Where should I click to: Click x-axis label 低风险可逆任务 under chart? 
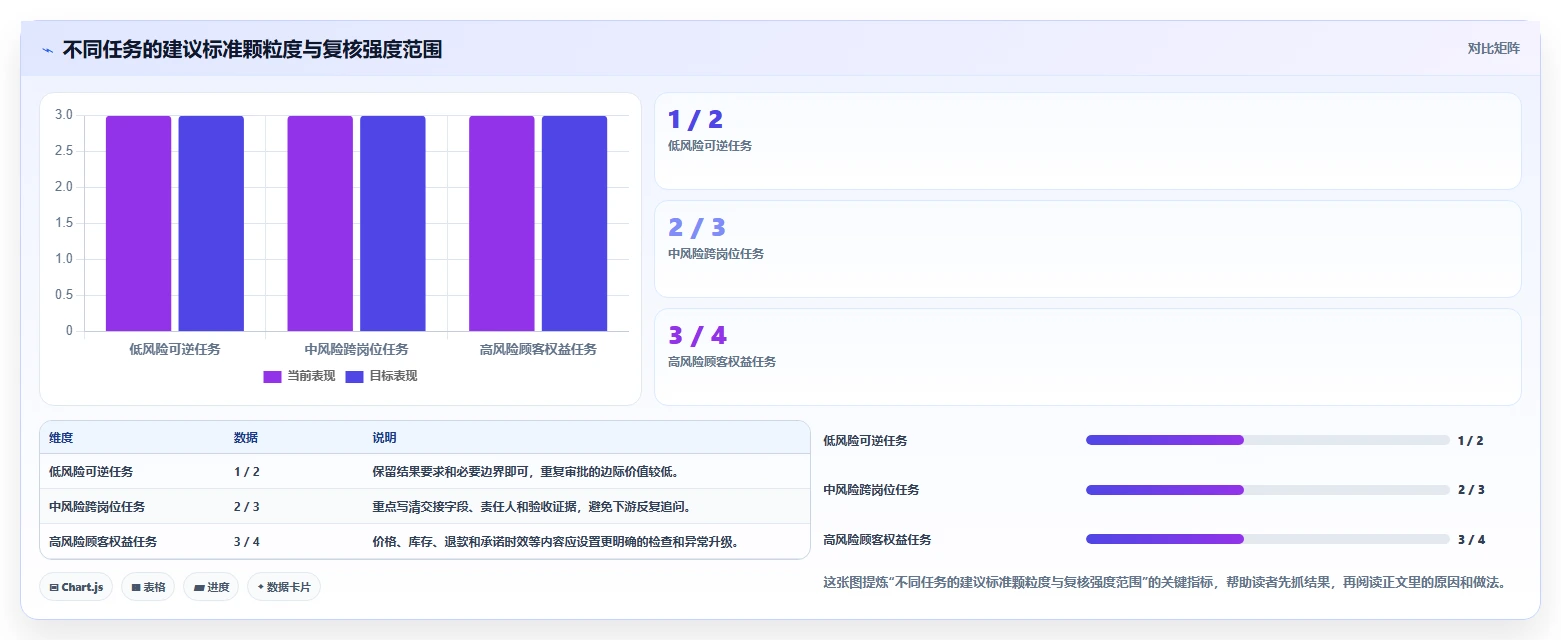[x=175, y=350]
